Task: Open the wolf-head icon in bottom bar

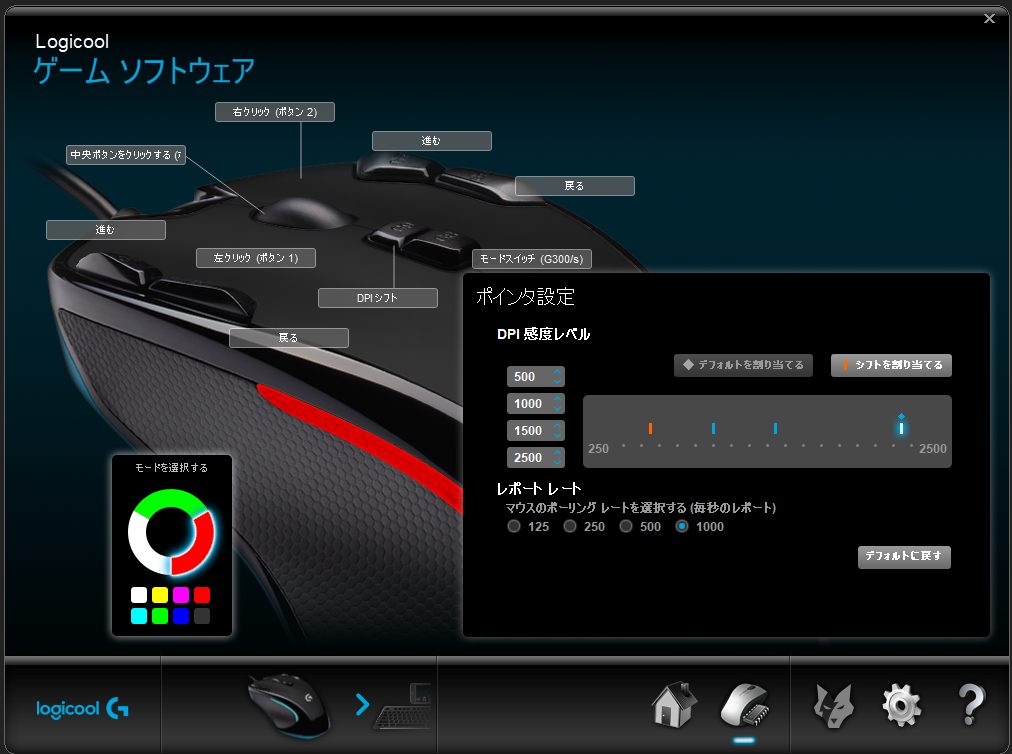Action: click(x=834, y=706)
